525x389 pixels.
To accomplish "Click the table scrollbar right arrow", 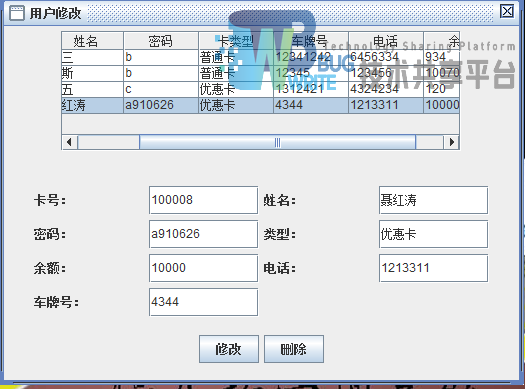I will [451, 142].
